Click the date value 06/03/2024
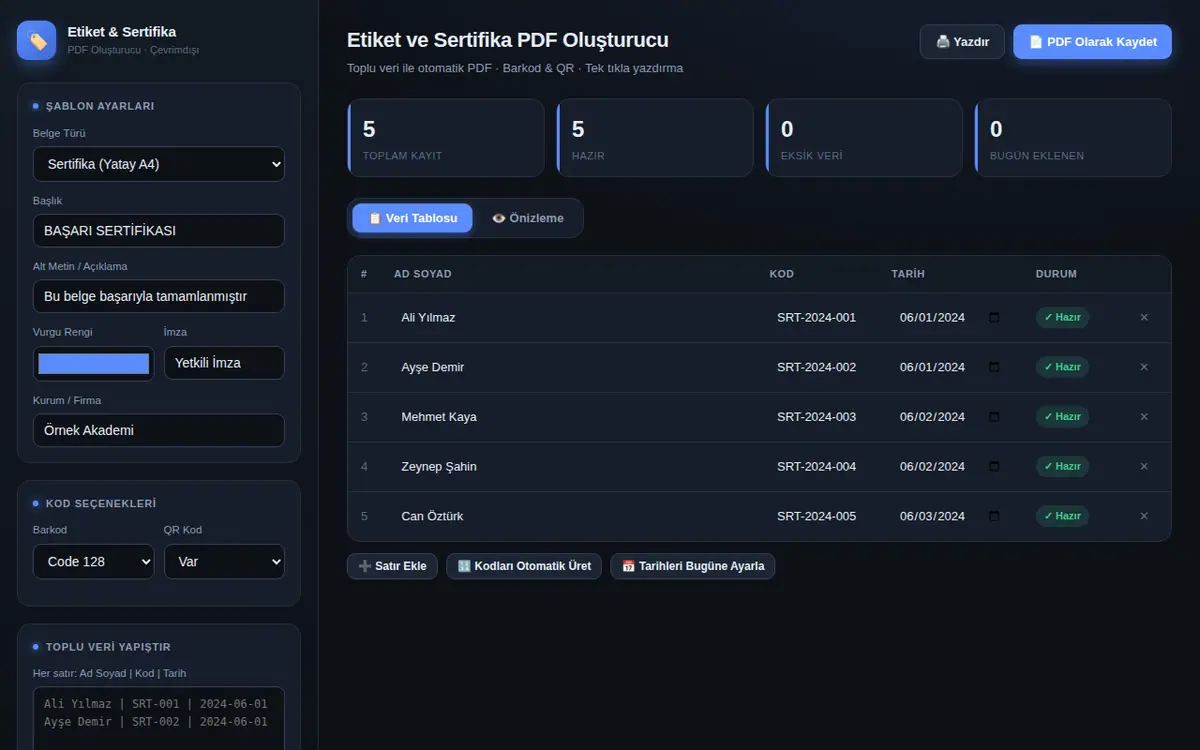This screenshot has height=750, width=1200. click(932, 516)
